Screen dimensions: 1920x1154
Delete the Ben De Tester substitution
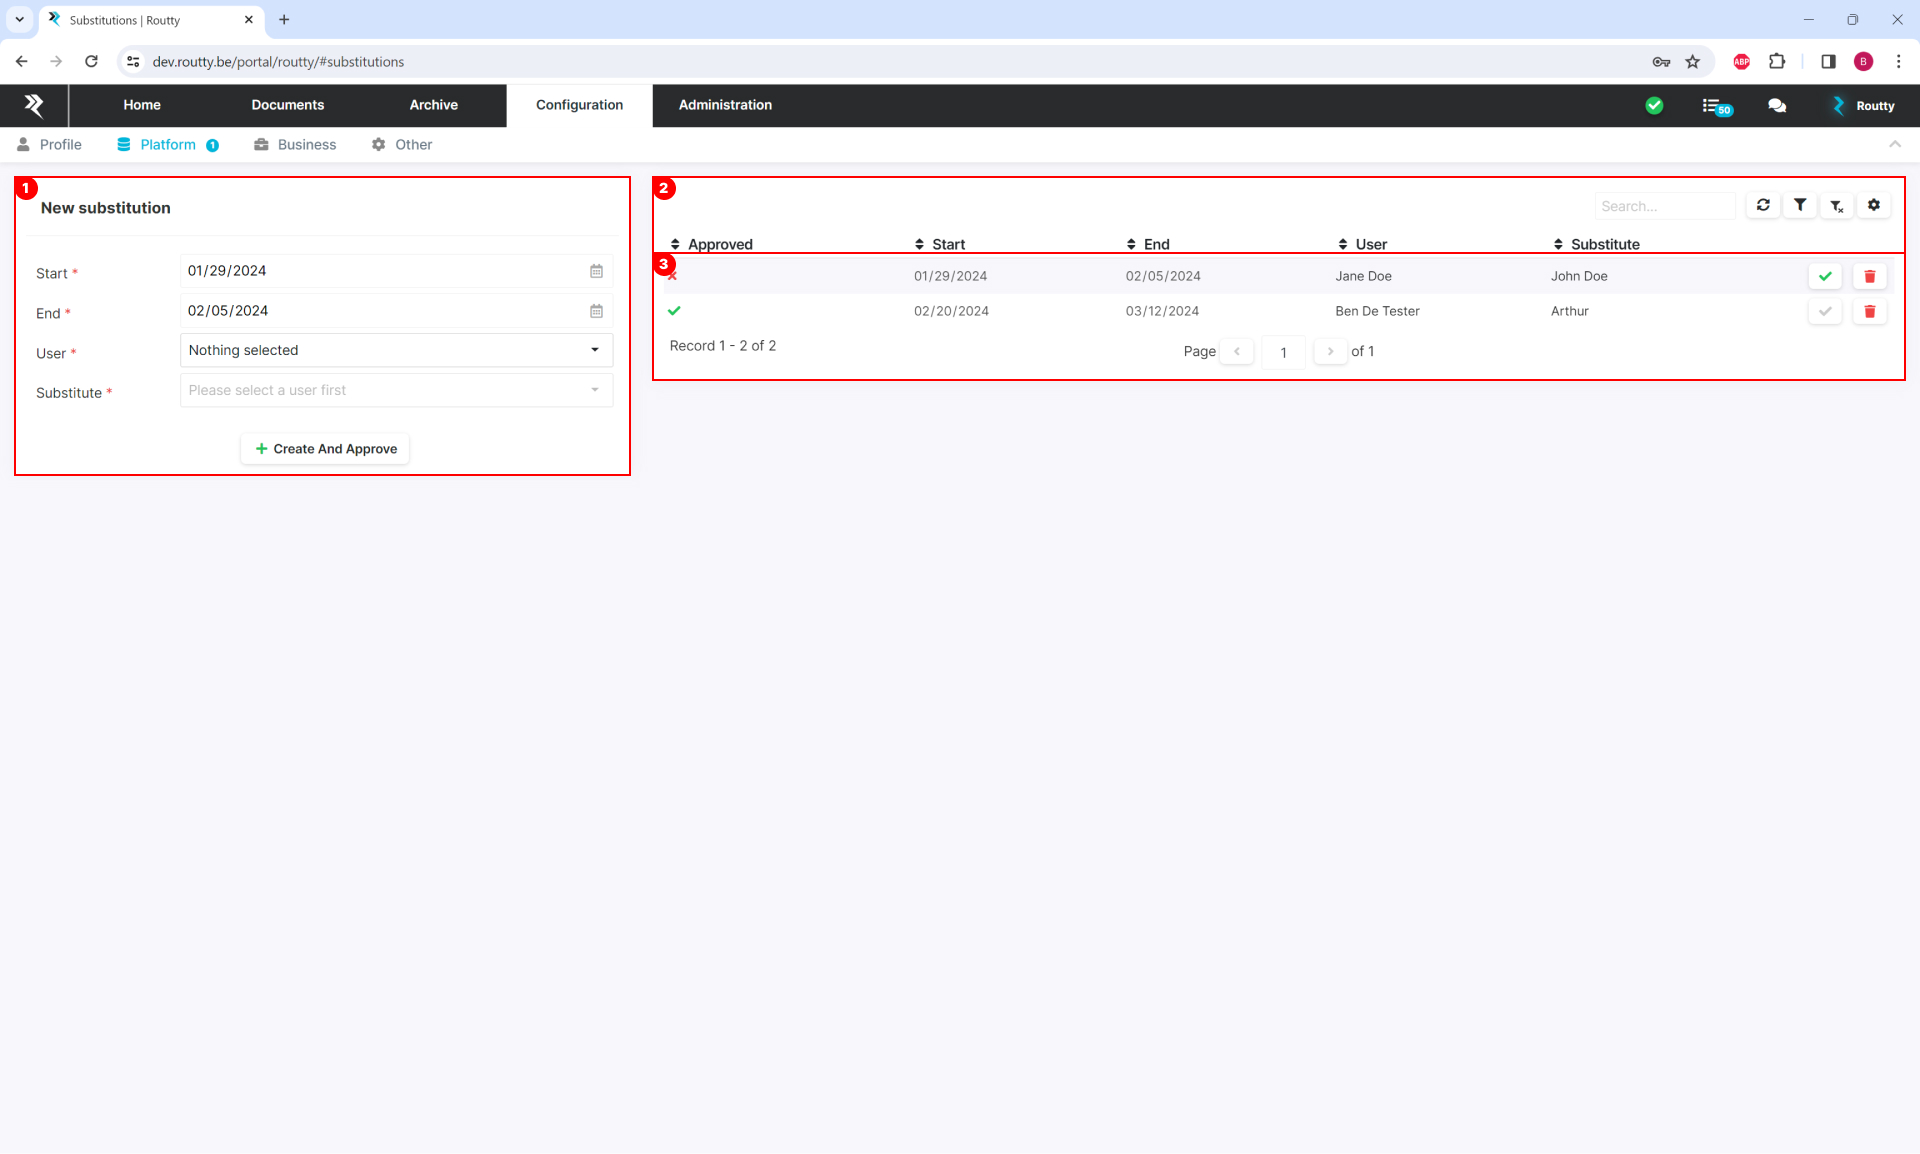(1869, 312)
